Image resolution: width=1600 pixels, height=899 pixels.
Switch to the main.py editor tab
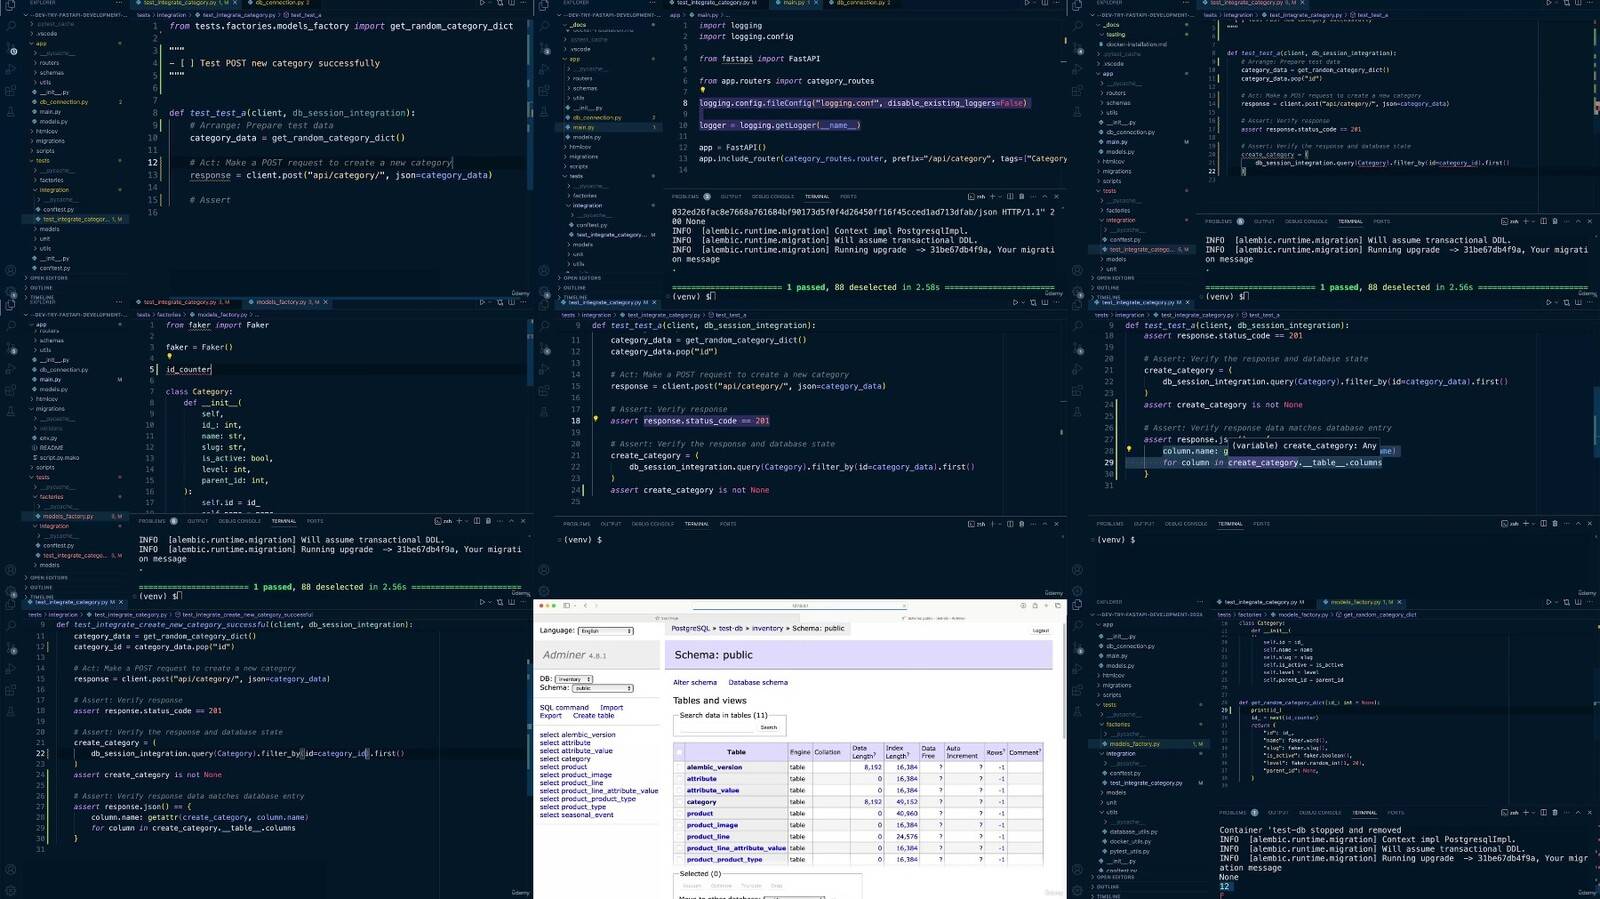(794, 3)
